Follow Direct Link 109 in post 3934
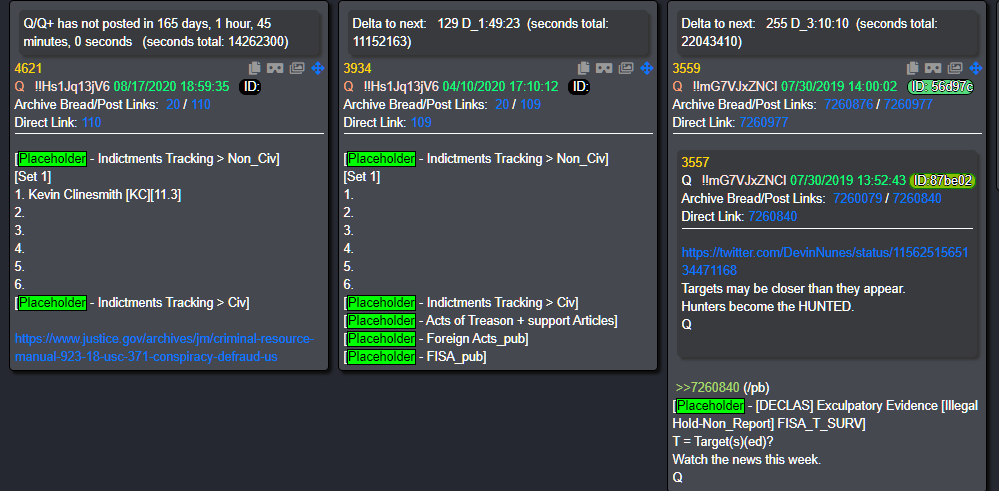The width and height of the screenshot is (999, 491). pos(420,122)
